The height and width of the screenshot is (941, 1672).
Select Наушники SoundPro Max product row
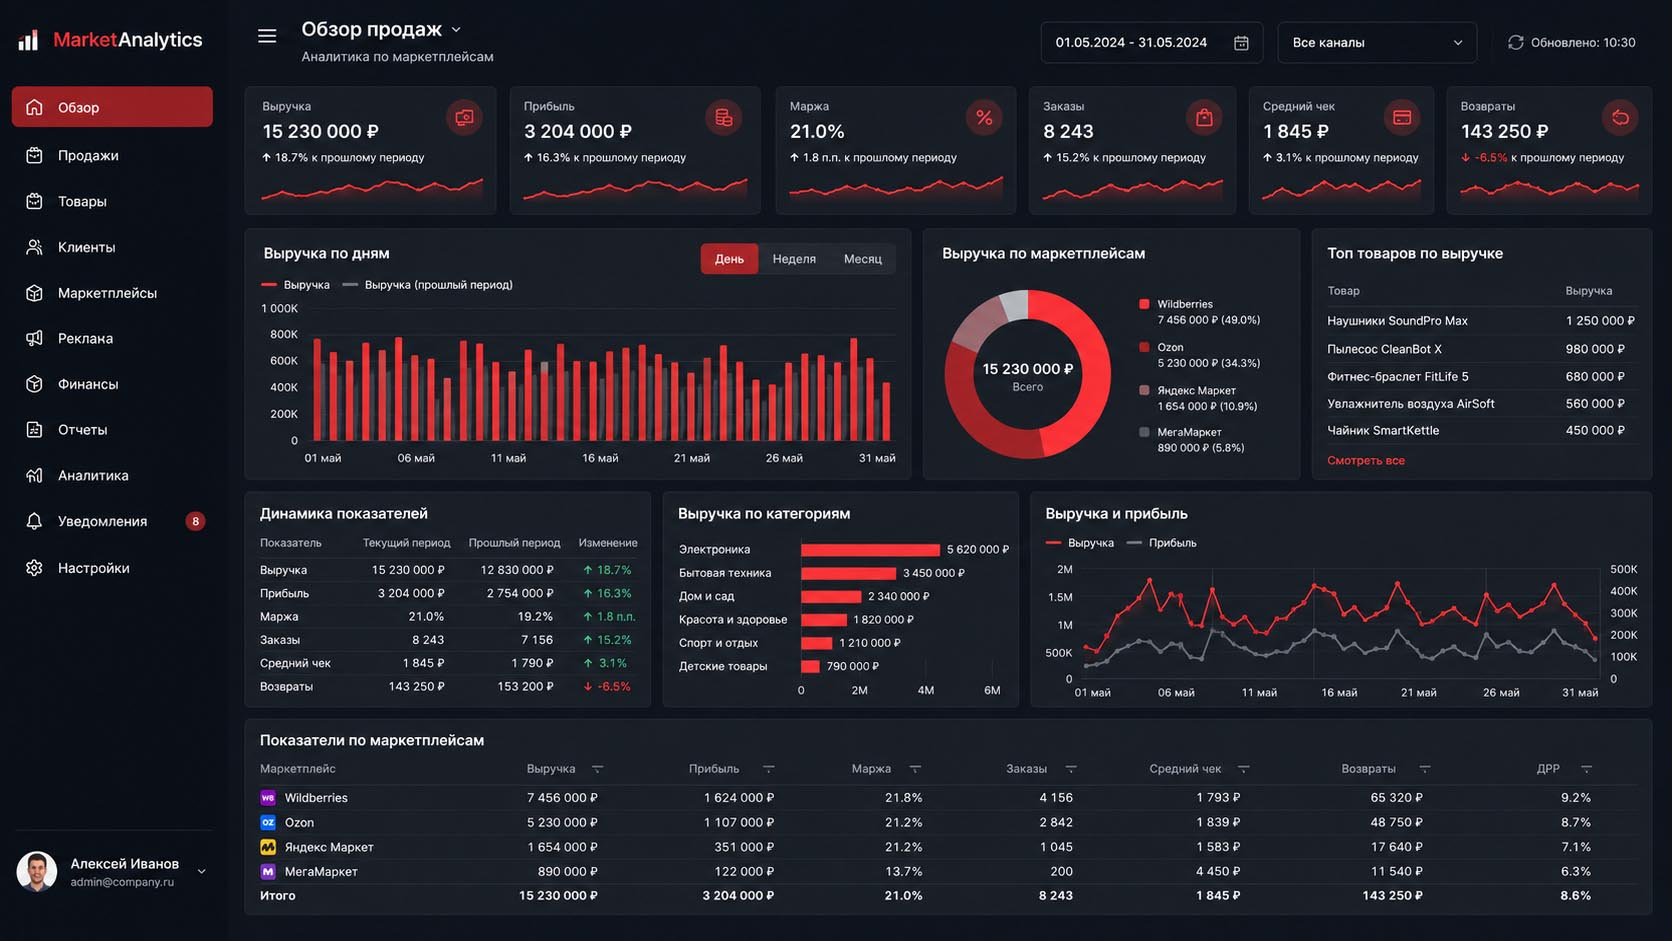point(1480,321)
